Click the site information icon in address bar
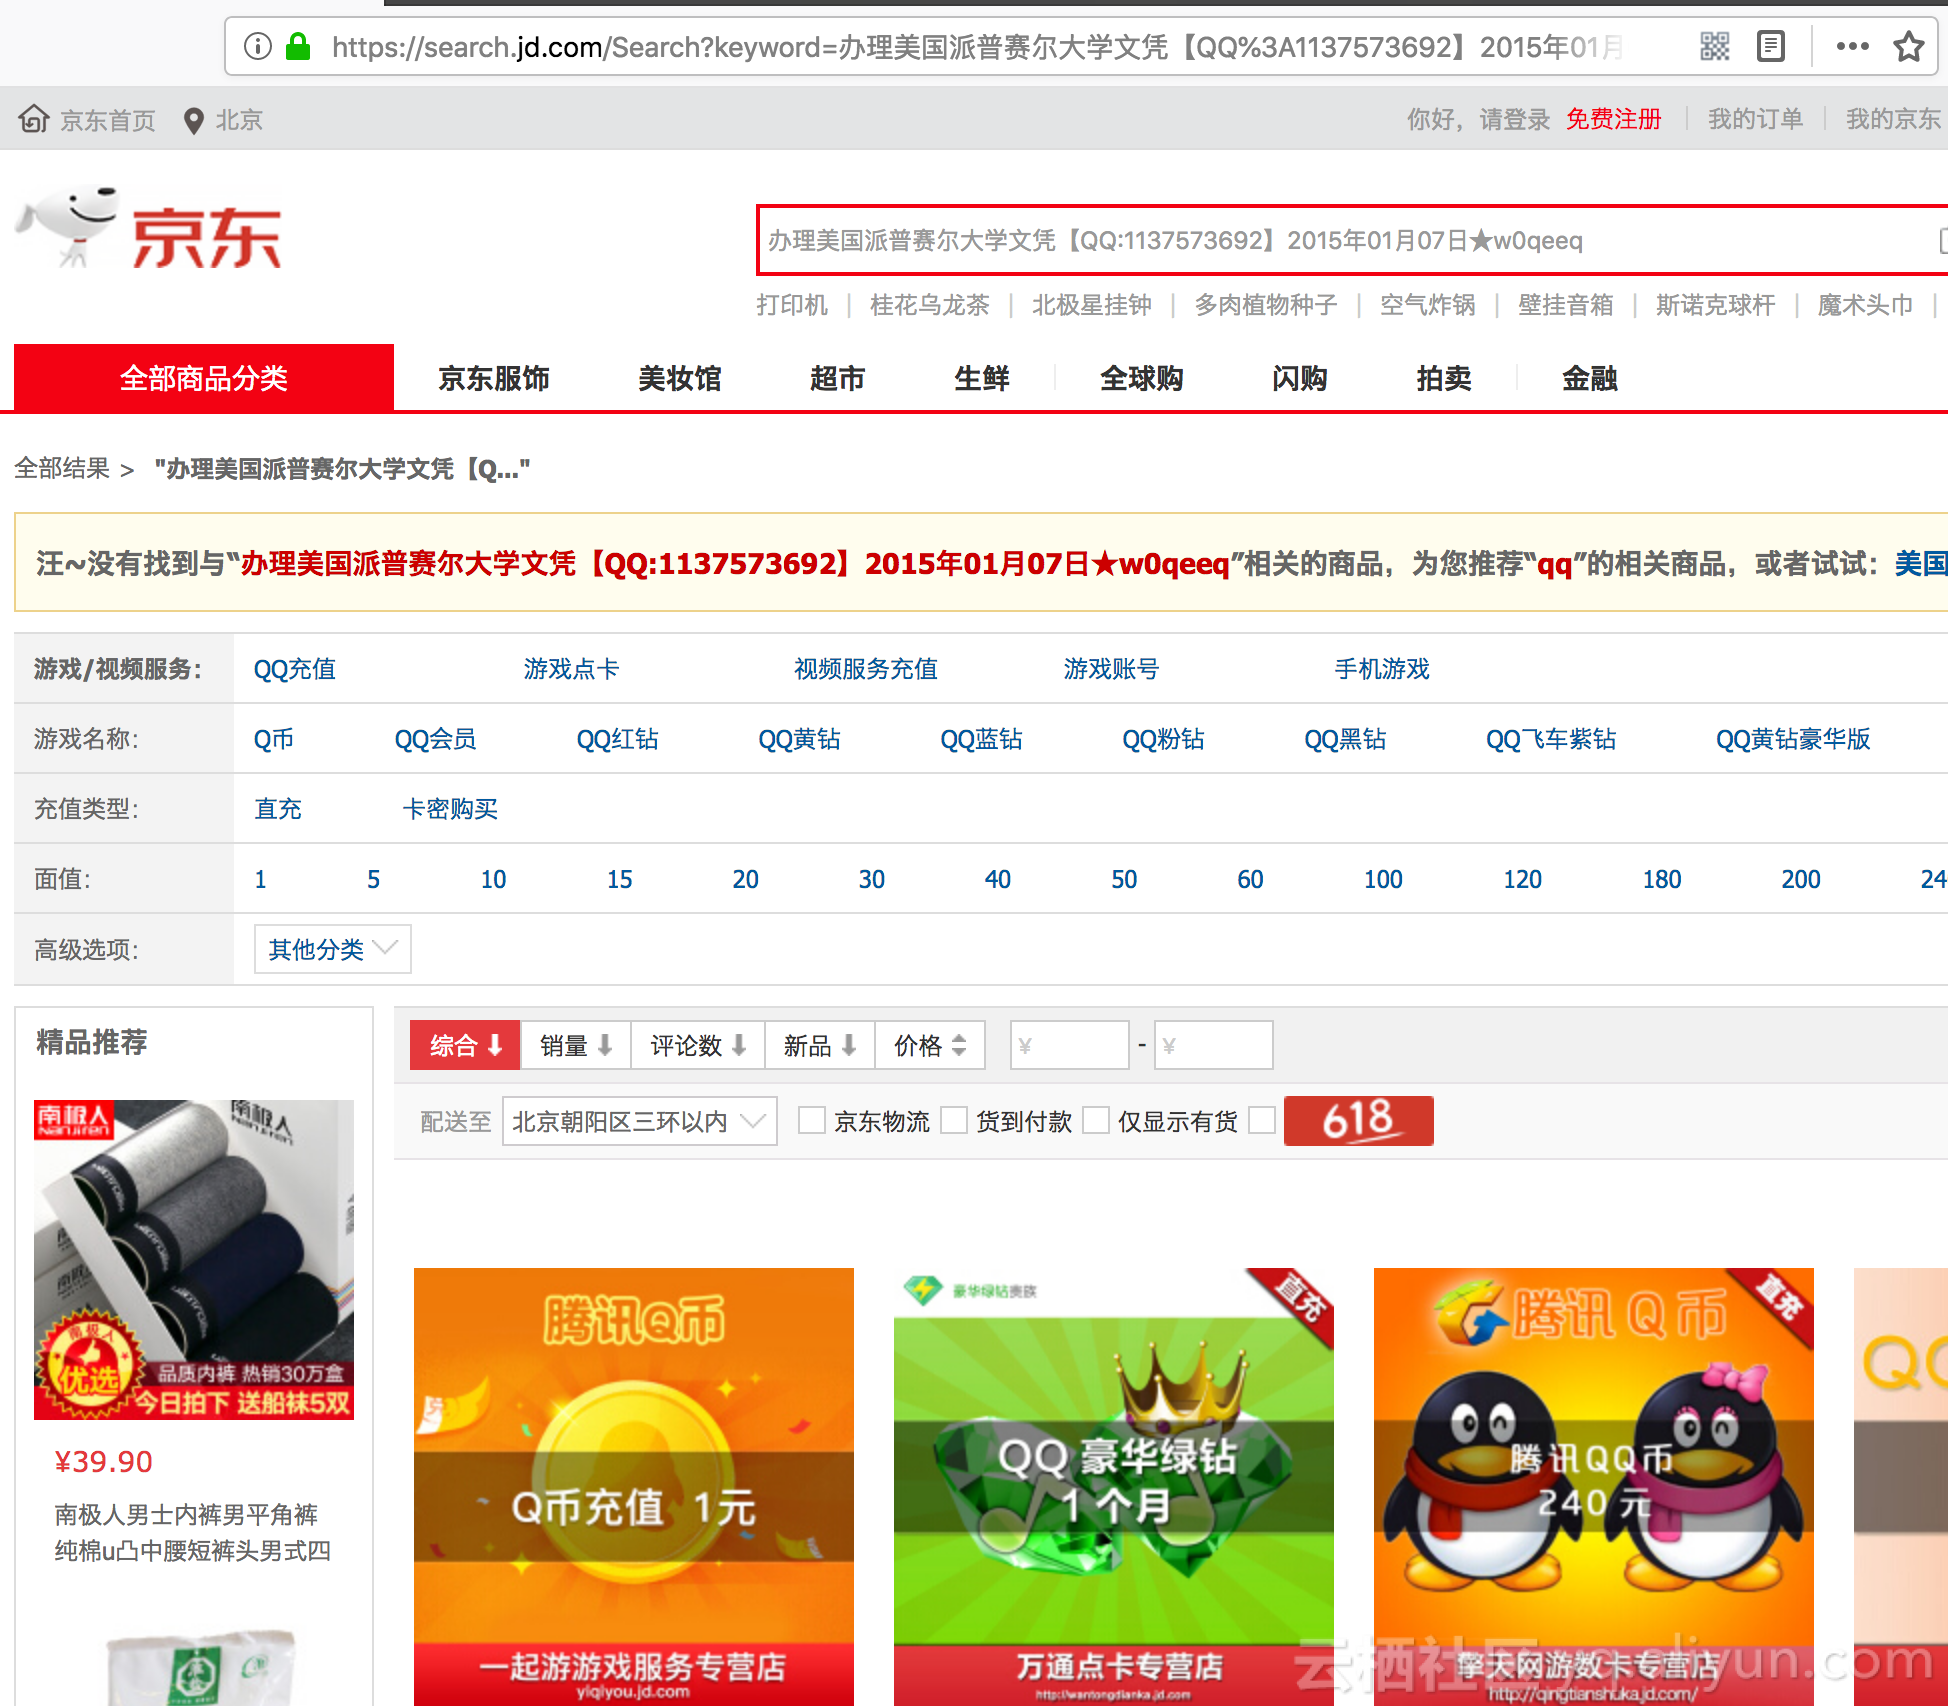 tap(257, 46)
